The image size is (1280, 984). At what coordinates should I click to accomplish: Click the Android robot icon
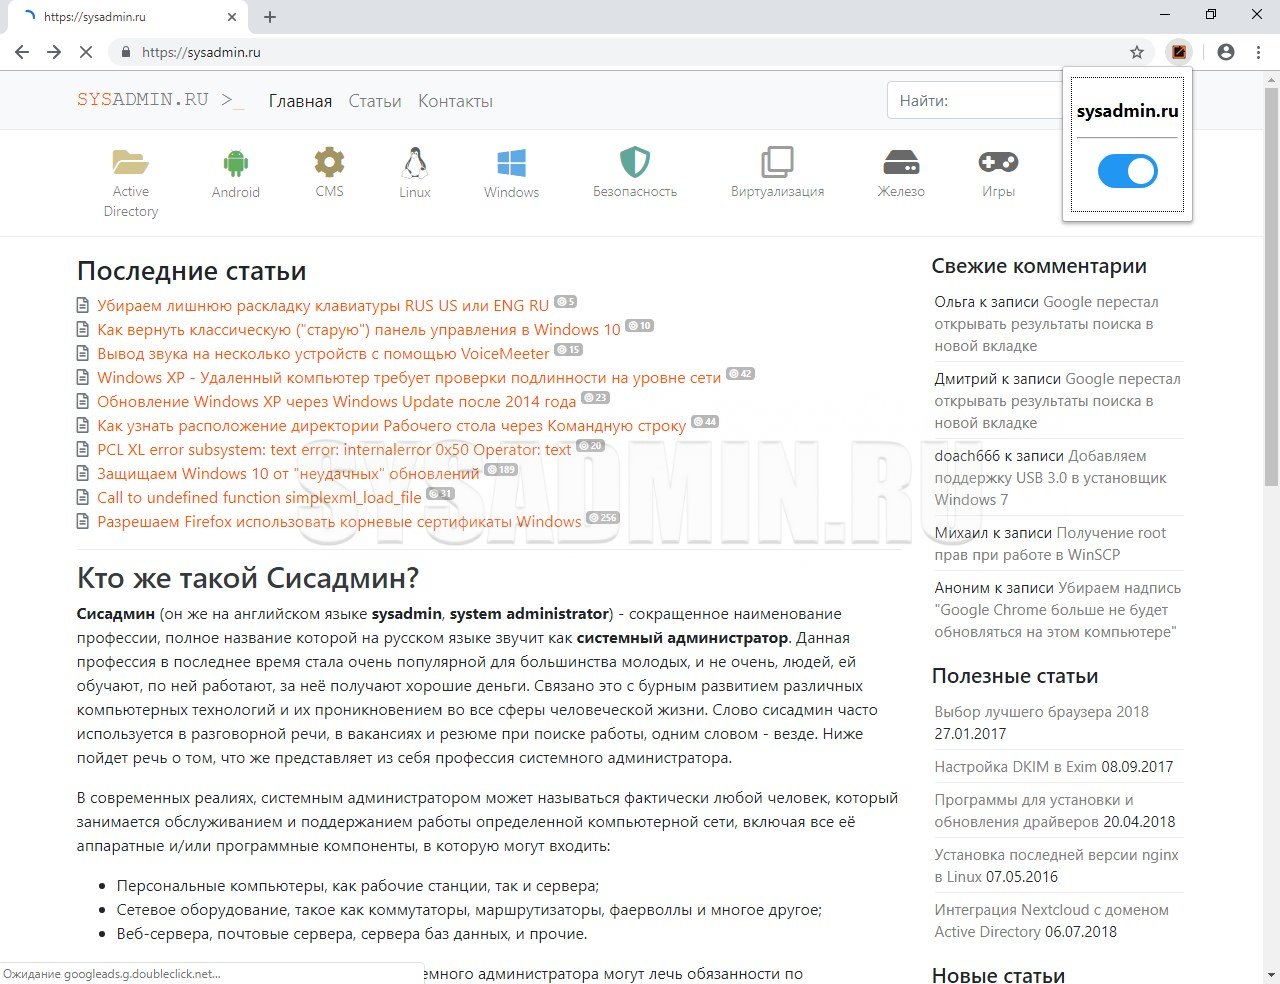coord(235,162)
